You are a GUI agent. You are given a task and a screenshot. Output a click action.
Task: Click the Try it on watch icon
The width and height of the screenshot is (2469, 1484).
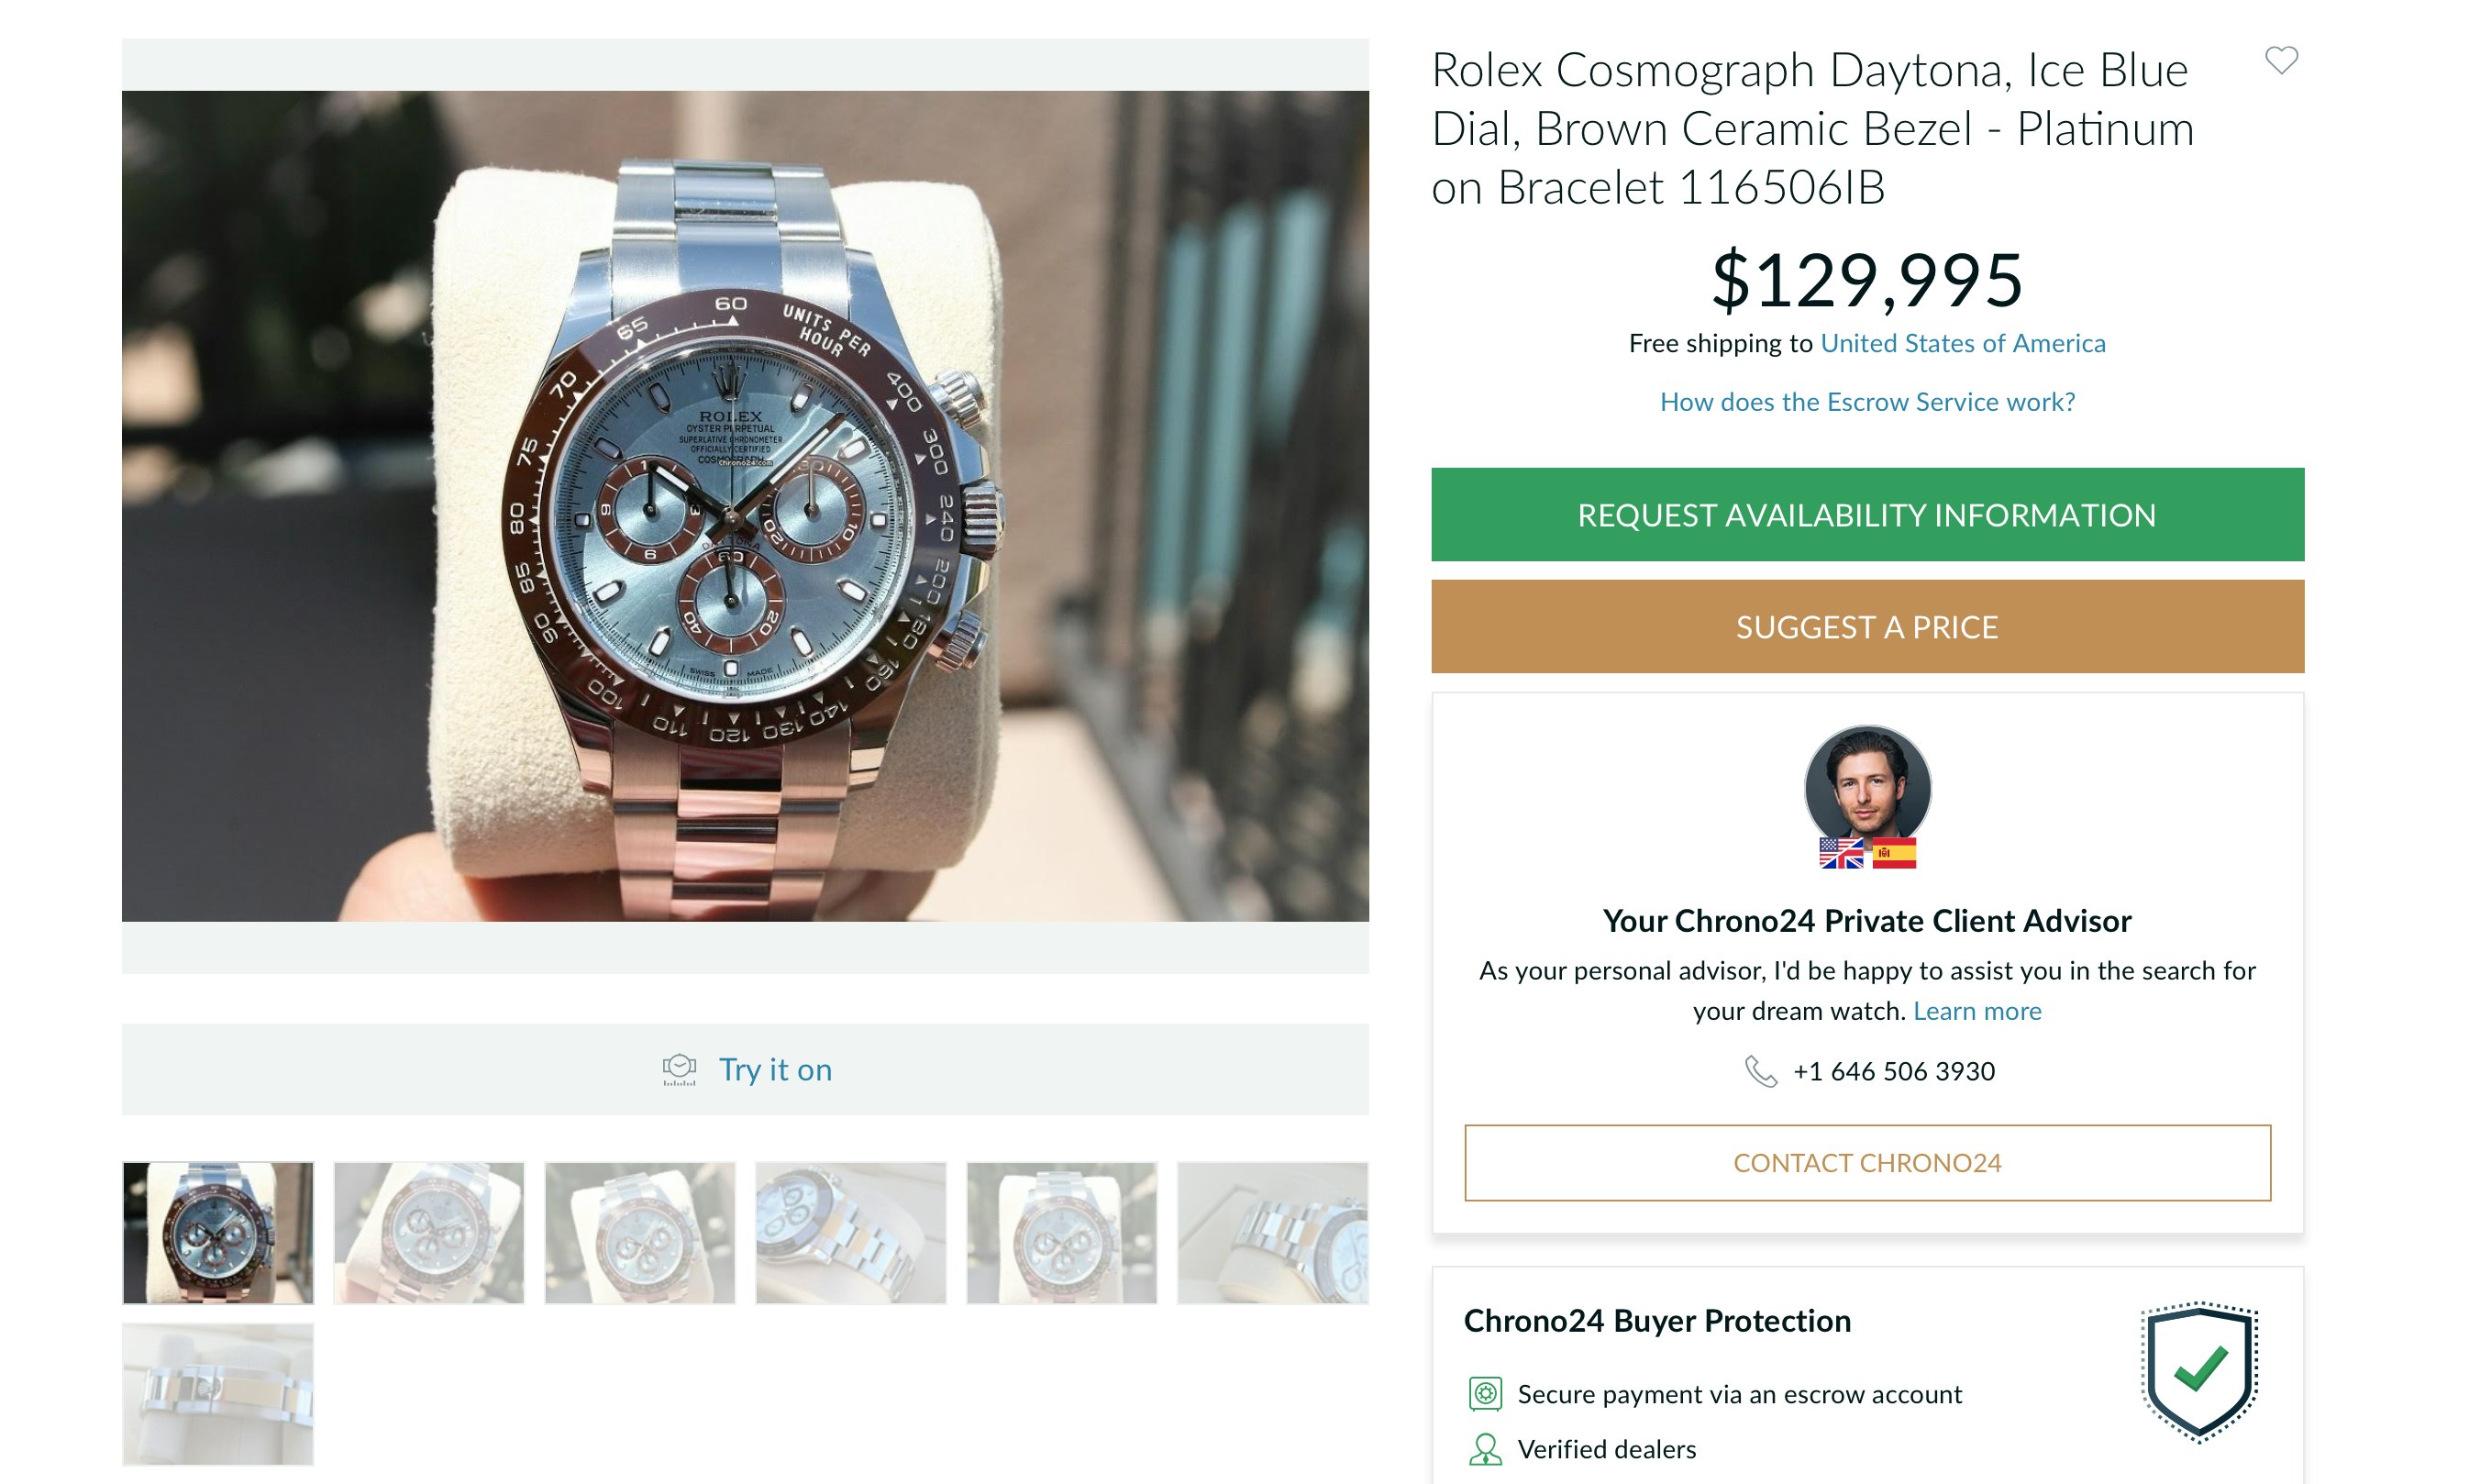[679, 1069]
